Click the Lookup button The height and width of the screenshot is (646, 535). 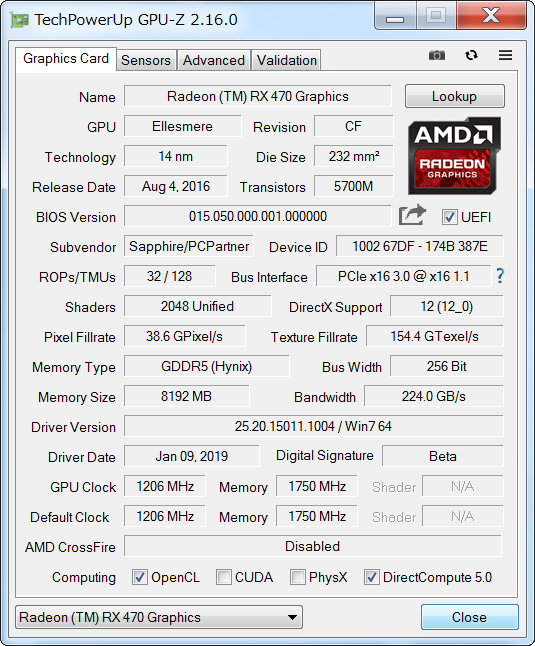pos(455,96)
